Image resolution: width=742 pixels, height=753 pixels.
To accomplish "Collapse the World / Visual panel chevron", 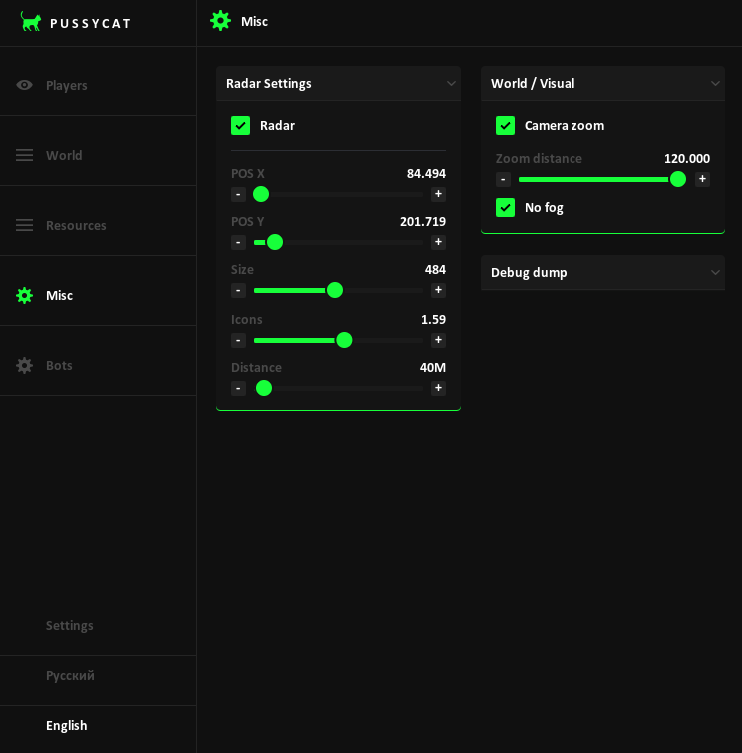I will tap(715, 84).
